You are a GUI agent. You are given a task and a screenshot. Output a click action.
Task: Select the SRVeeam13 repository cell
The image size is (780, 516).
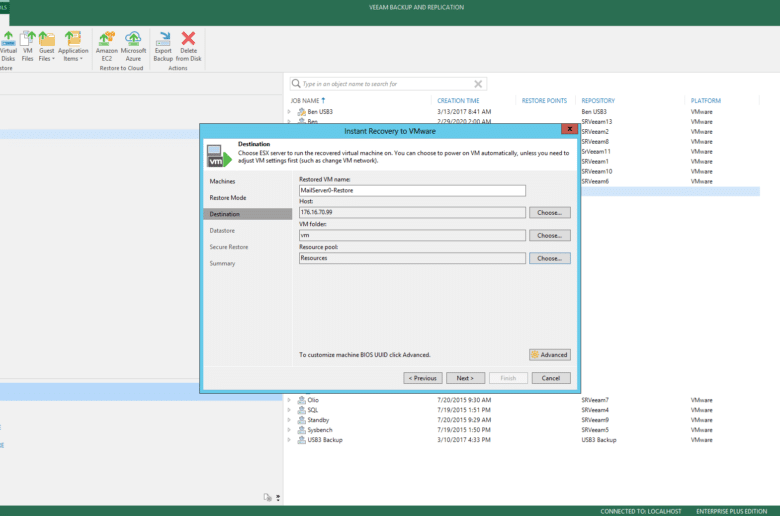(x=596, y=122)
